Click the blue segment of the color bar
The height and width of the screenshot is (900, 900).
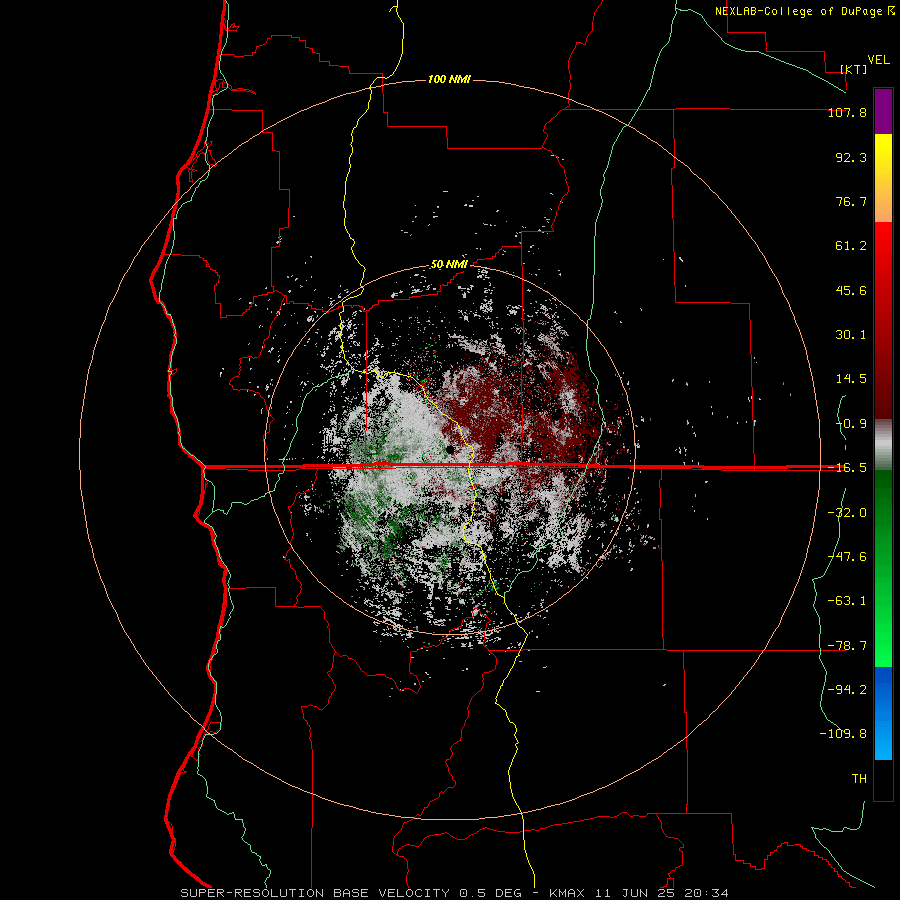(883, 713)
